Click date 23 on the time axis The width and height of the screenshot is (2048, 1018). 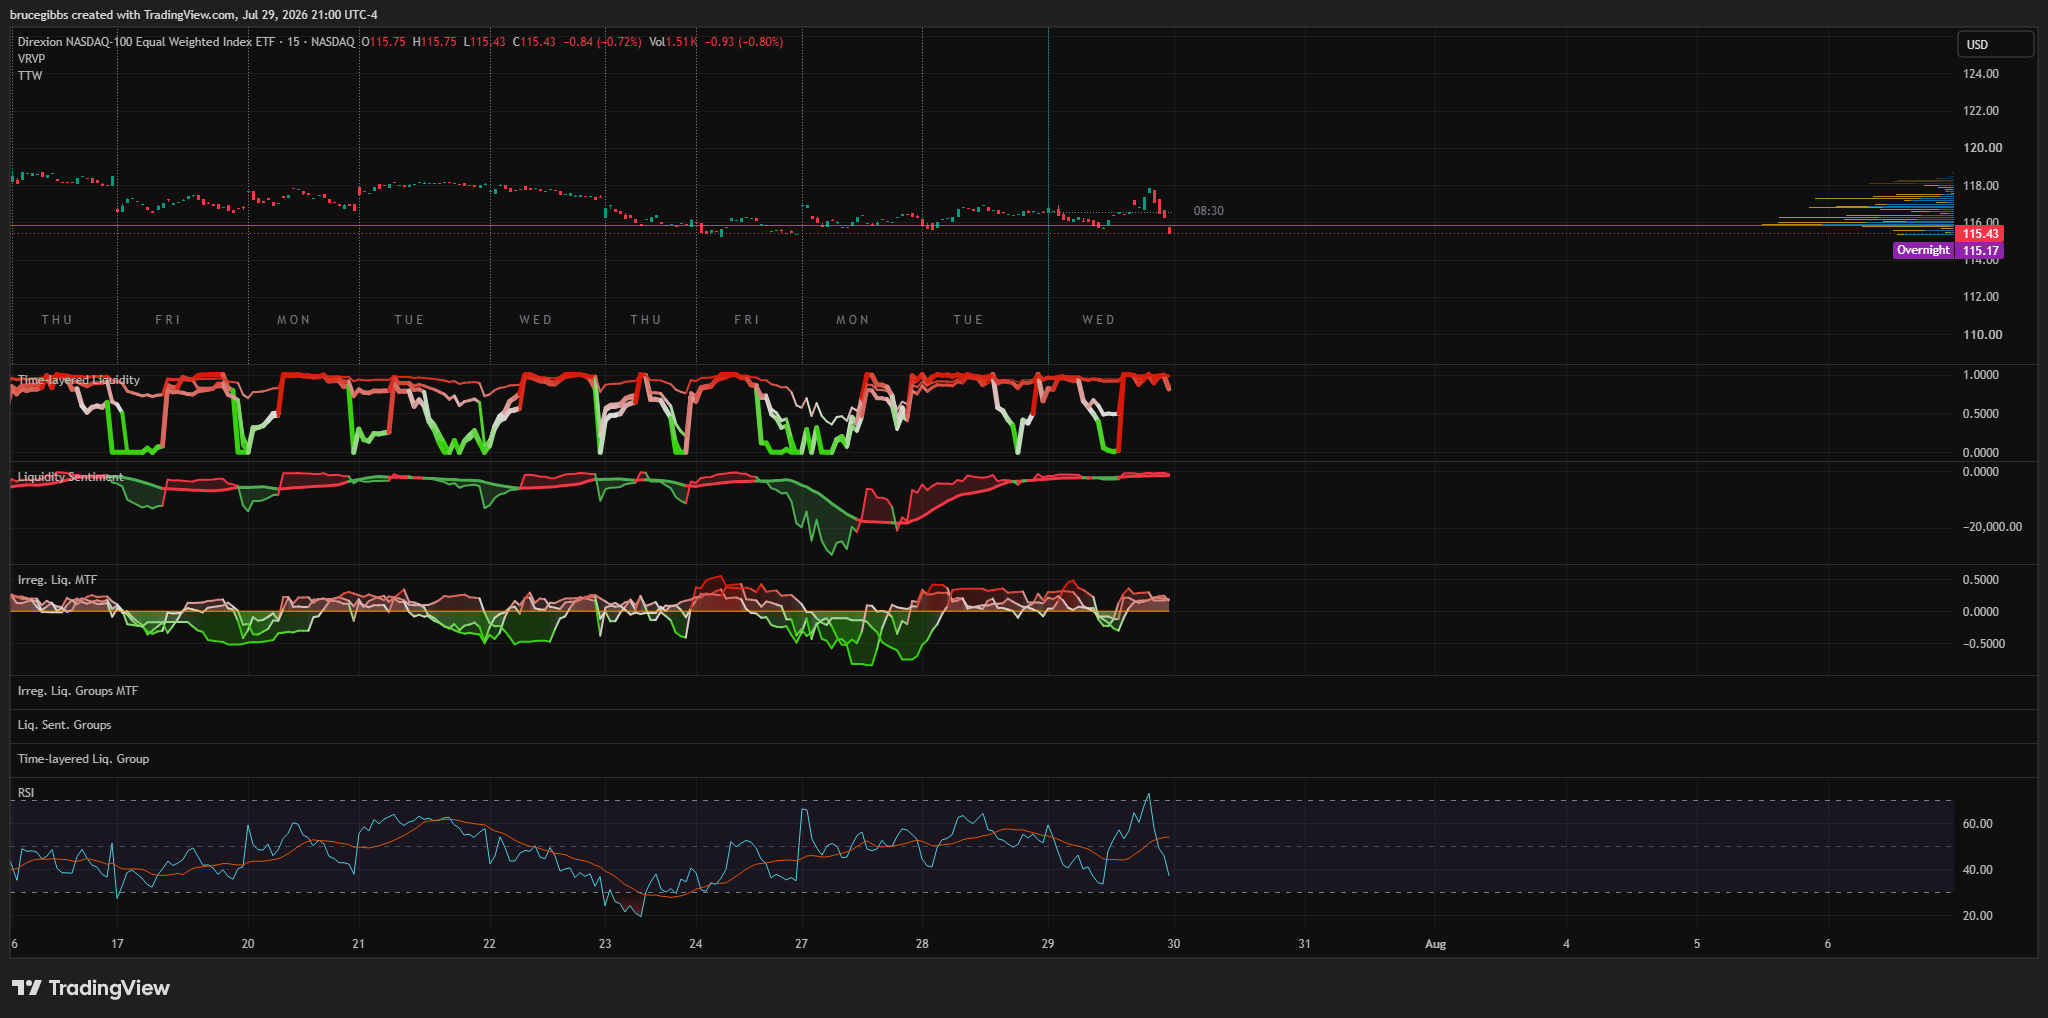[x=605, y=944]
